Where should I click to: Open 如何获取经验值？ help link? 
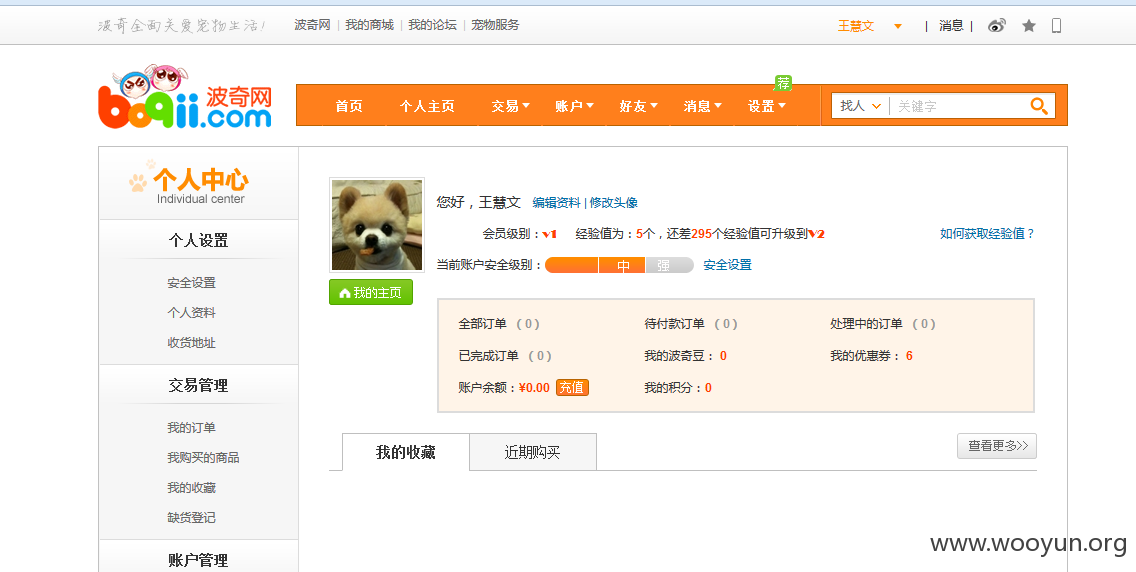(987, 234)
